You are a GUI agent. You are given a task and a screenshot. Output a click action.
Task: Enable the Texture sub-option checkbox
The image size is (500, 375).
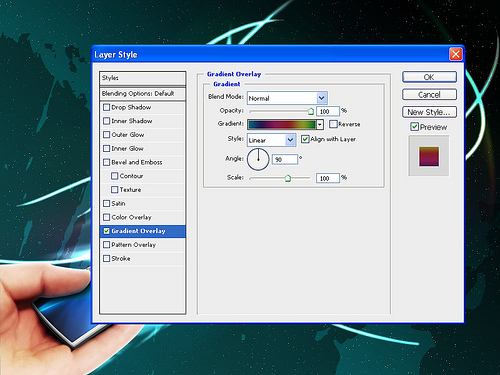[115, 189]
